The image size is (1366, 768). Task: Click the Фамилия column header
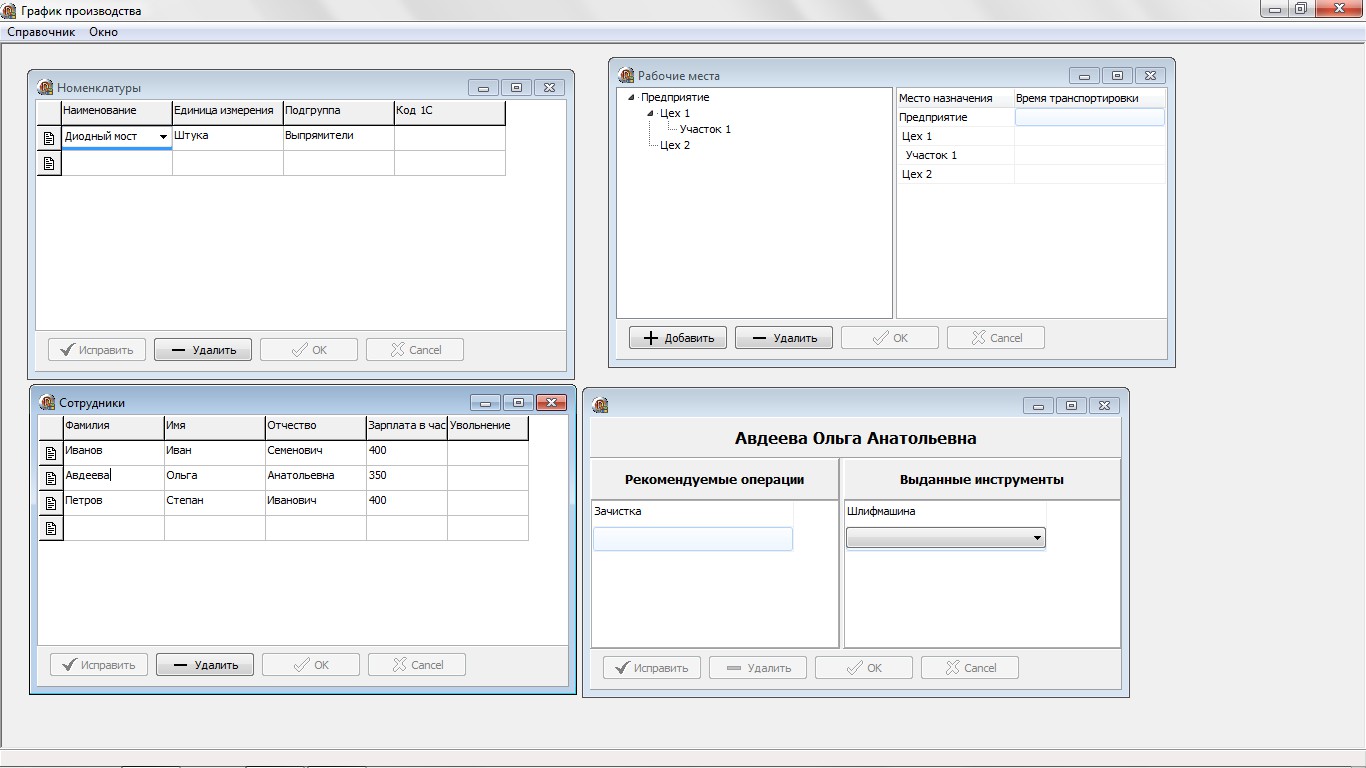pyautogui.click(x=114, y=427)
